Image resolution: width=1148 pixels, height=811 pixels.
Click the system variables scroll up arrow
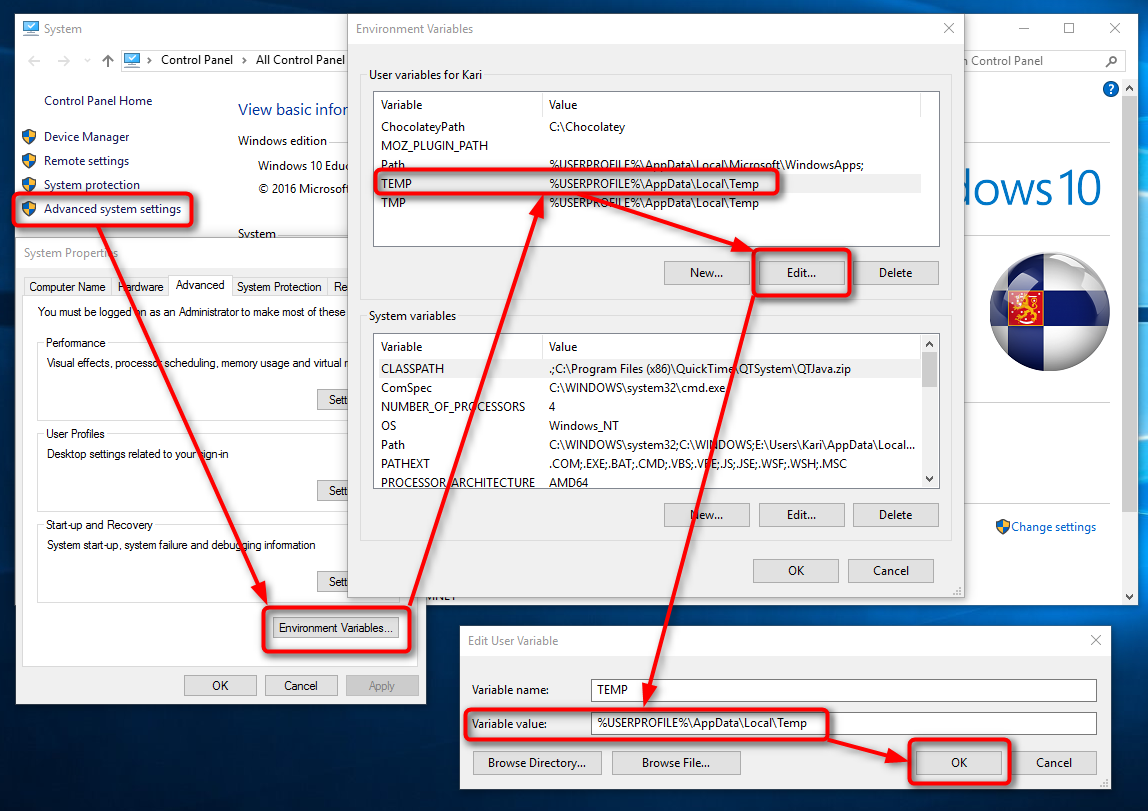coord(929,344)
